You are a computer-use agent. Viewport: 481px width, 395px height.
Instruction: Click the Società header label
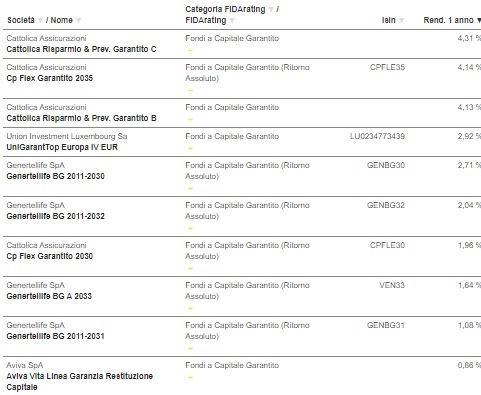tap(21, 20)
